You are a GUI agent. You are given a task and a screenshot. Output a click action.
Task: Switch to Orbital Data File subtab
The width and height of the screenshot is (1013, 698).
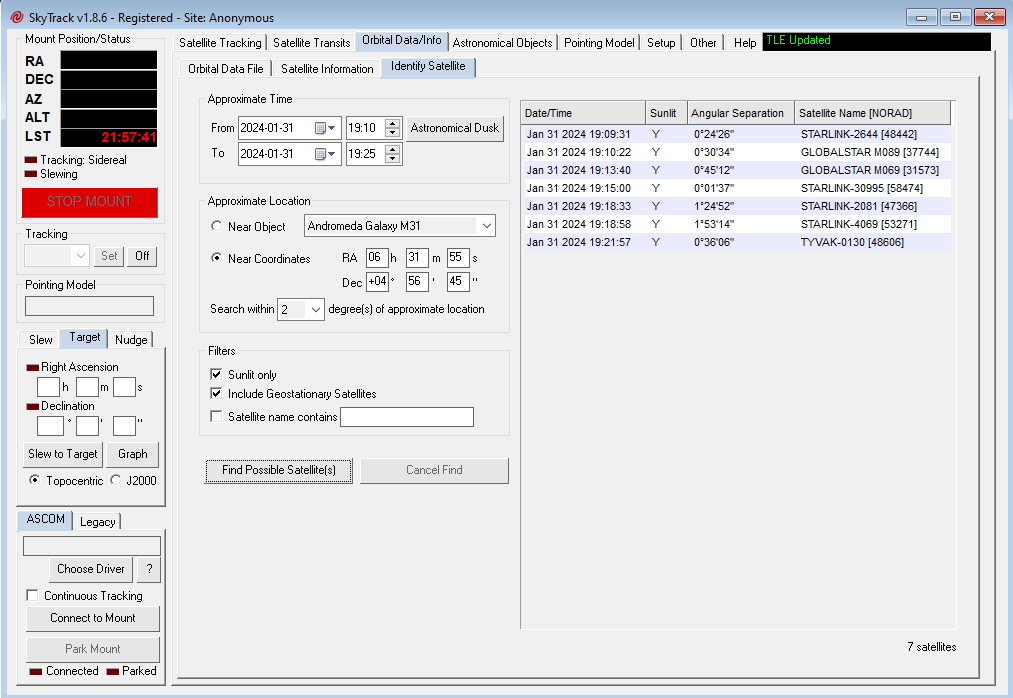(x=225, y=69)
